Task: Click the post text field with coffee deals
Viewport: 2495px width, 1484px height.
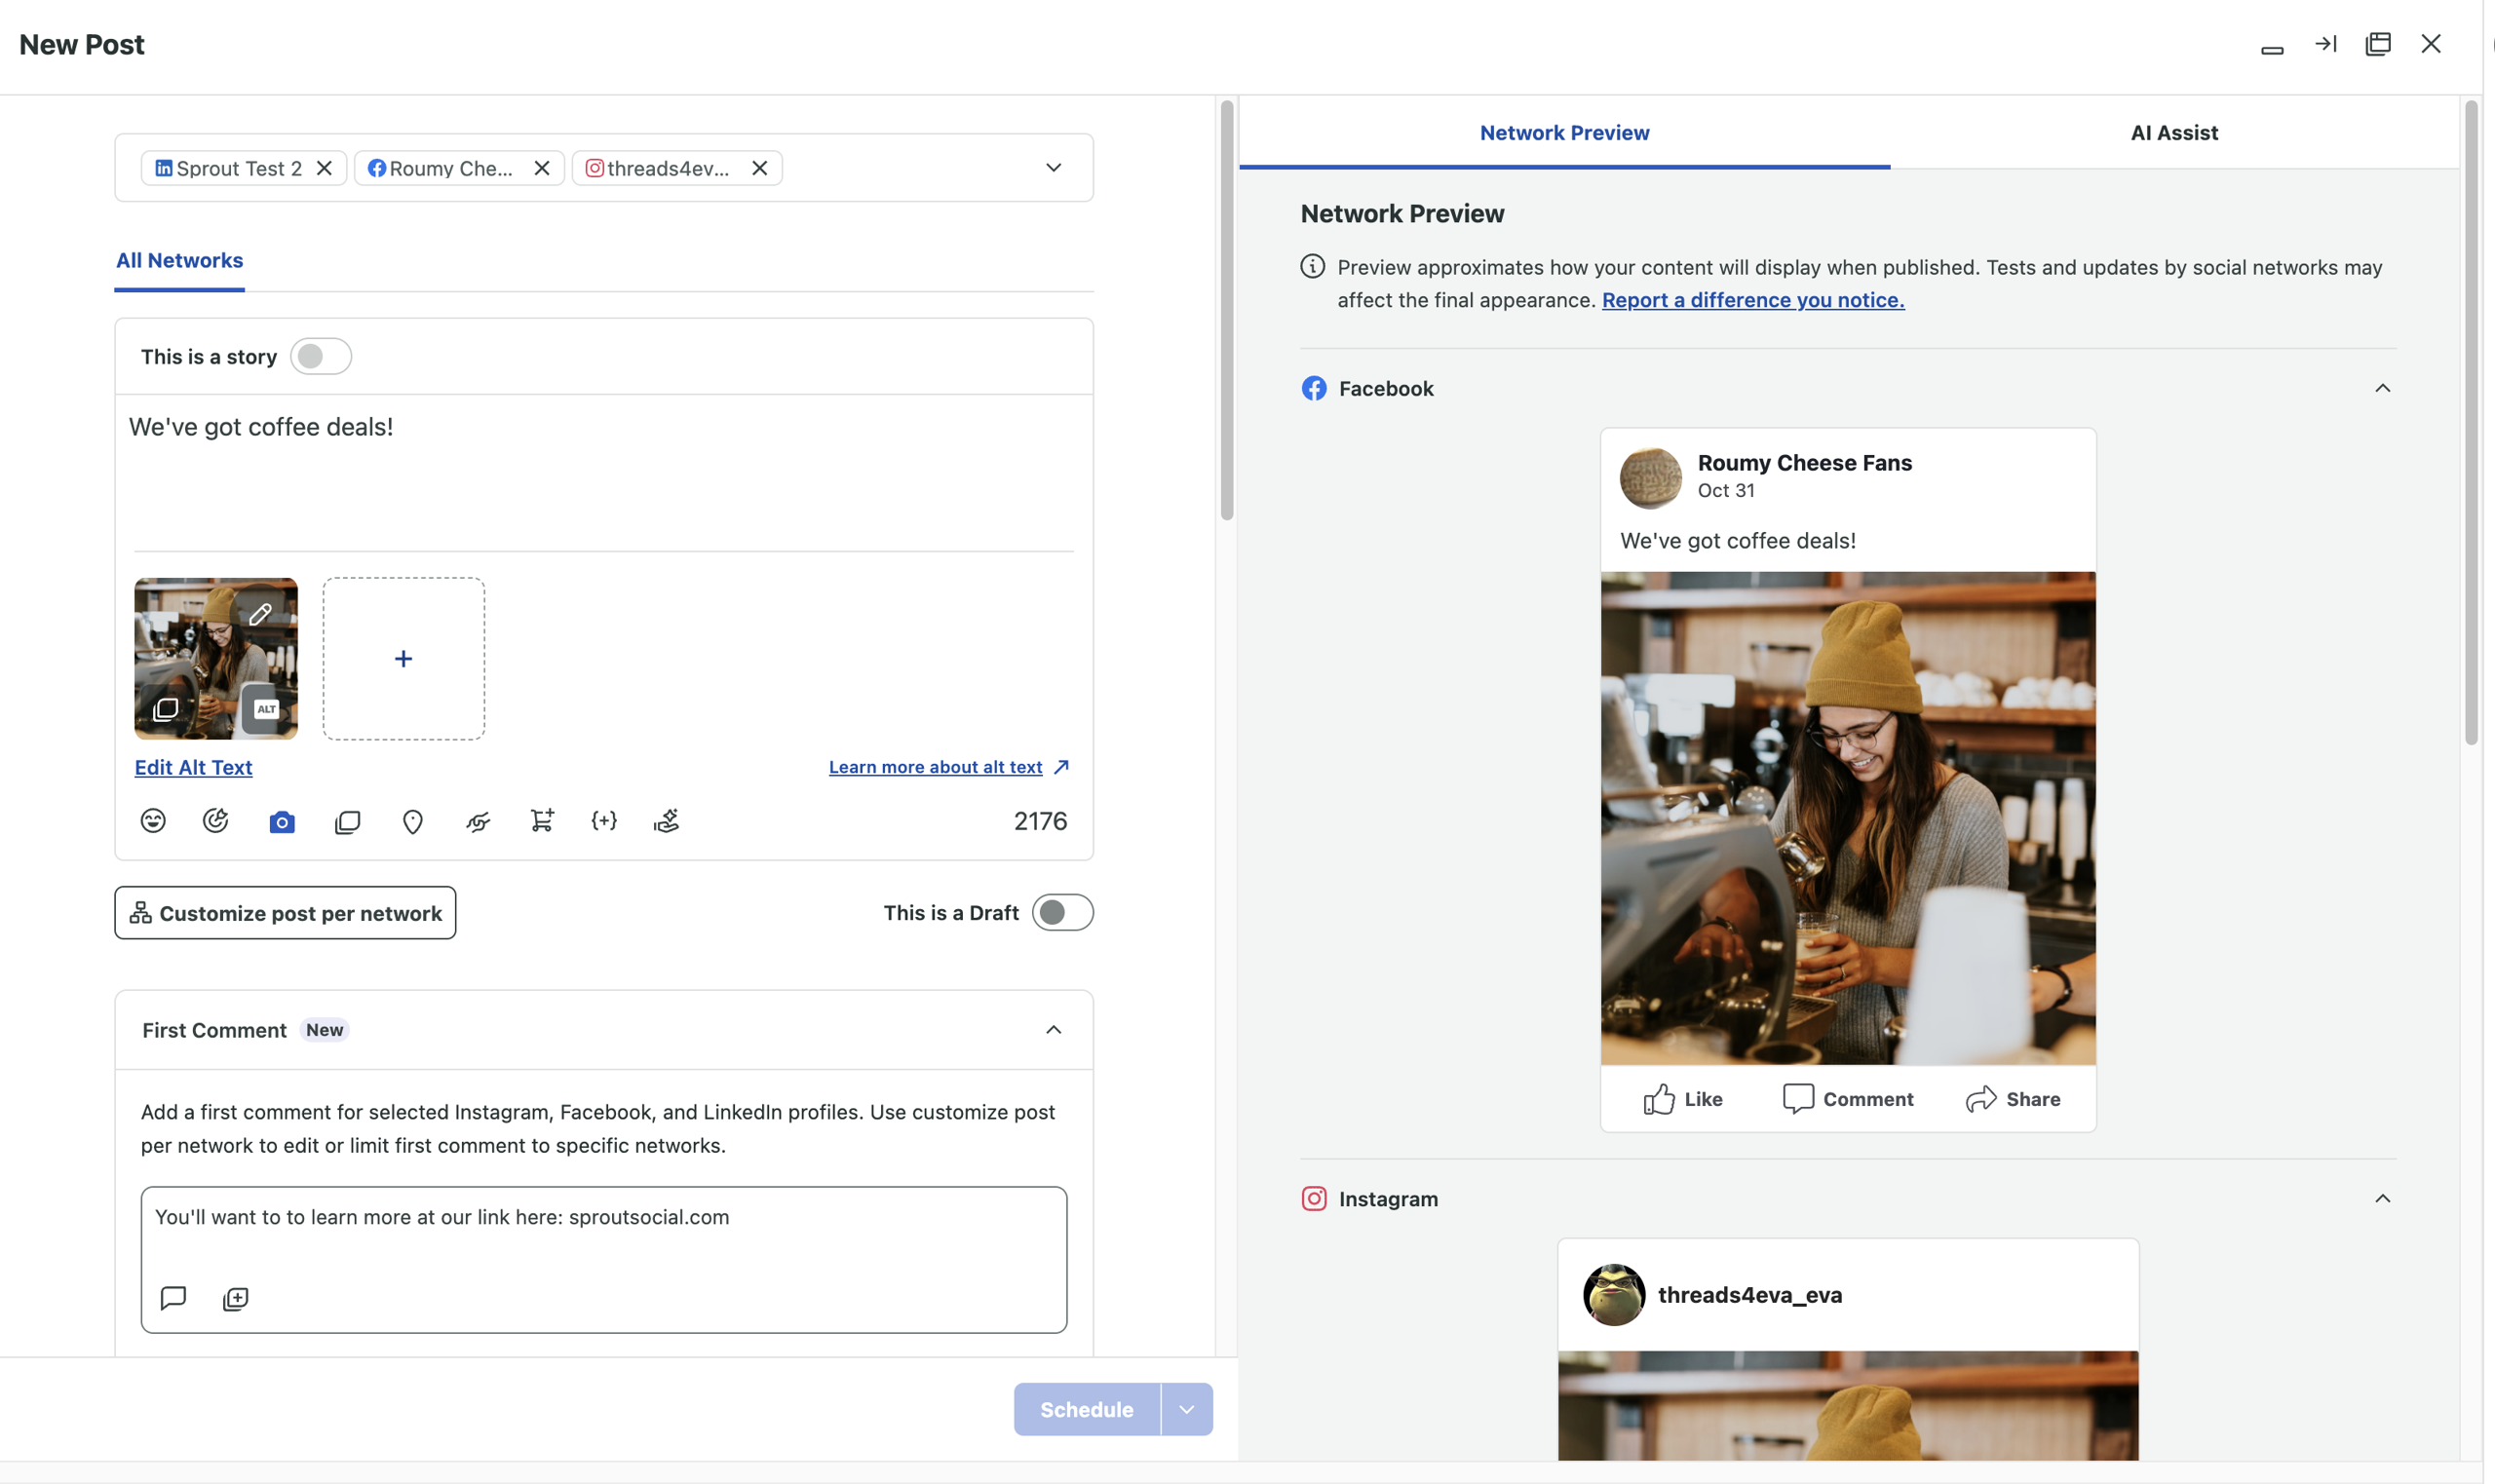Action: click(604, 470)
